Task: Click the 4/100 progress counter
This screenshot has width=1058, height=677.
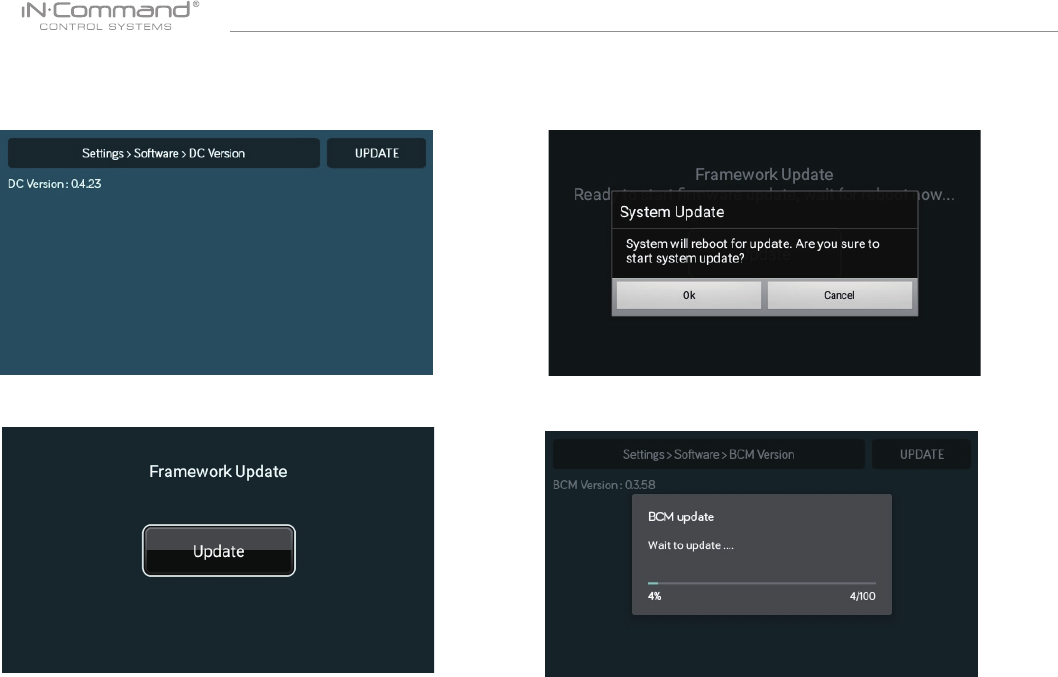Action: 862,596
